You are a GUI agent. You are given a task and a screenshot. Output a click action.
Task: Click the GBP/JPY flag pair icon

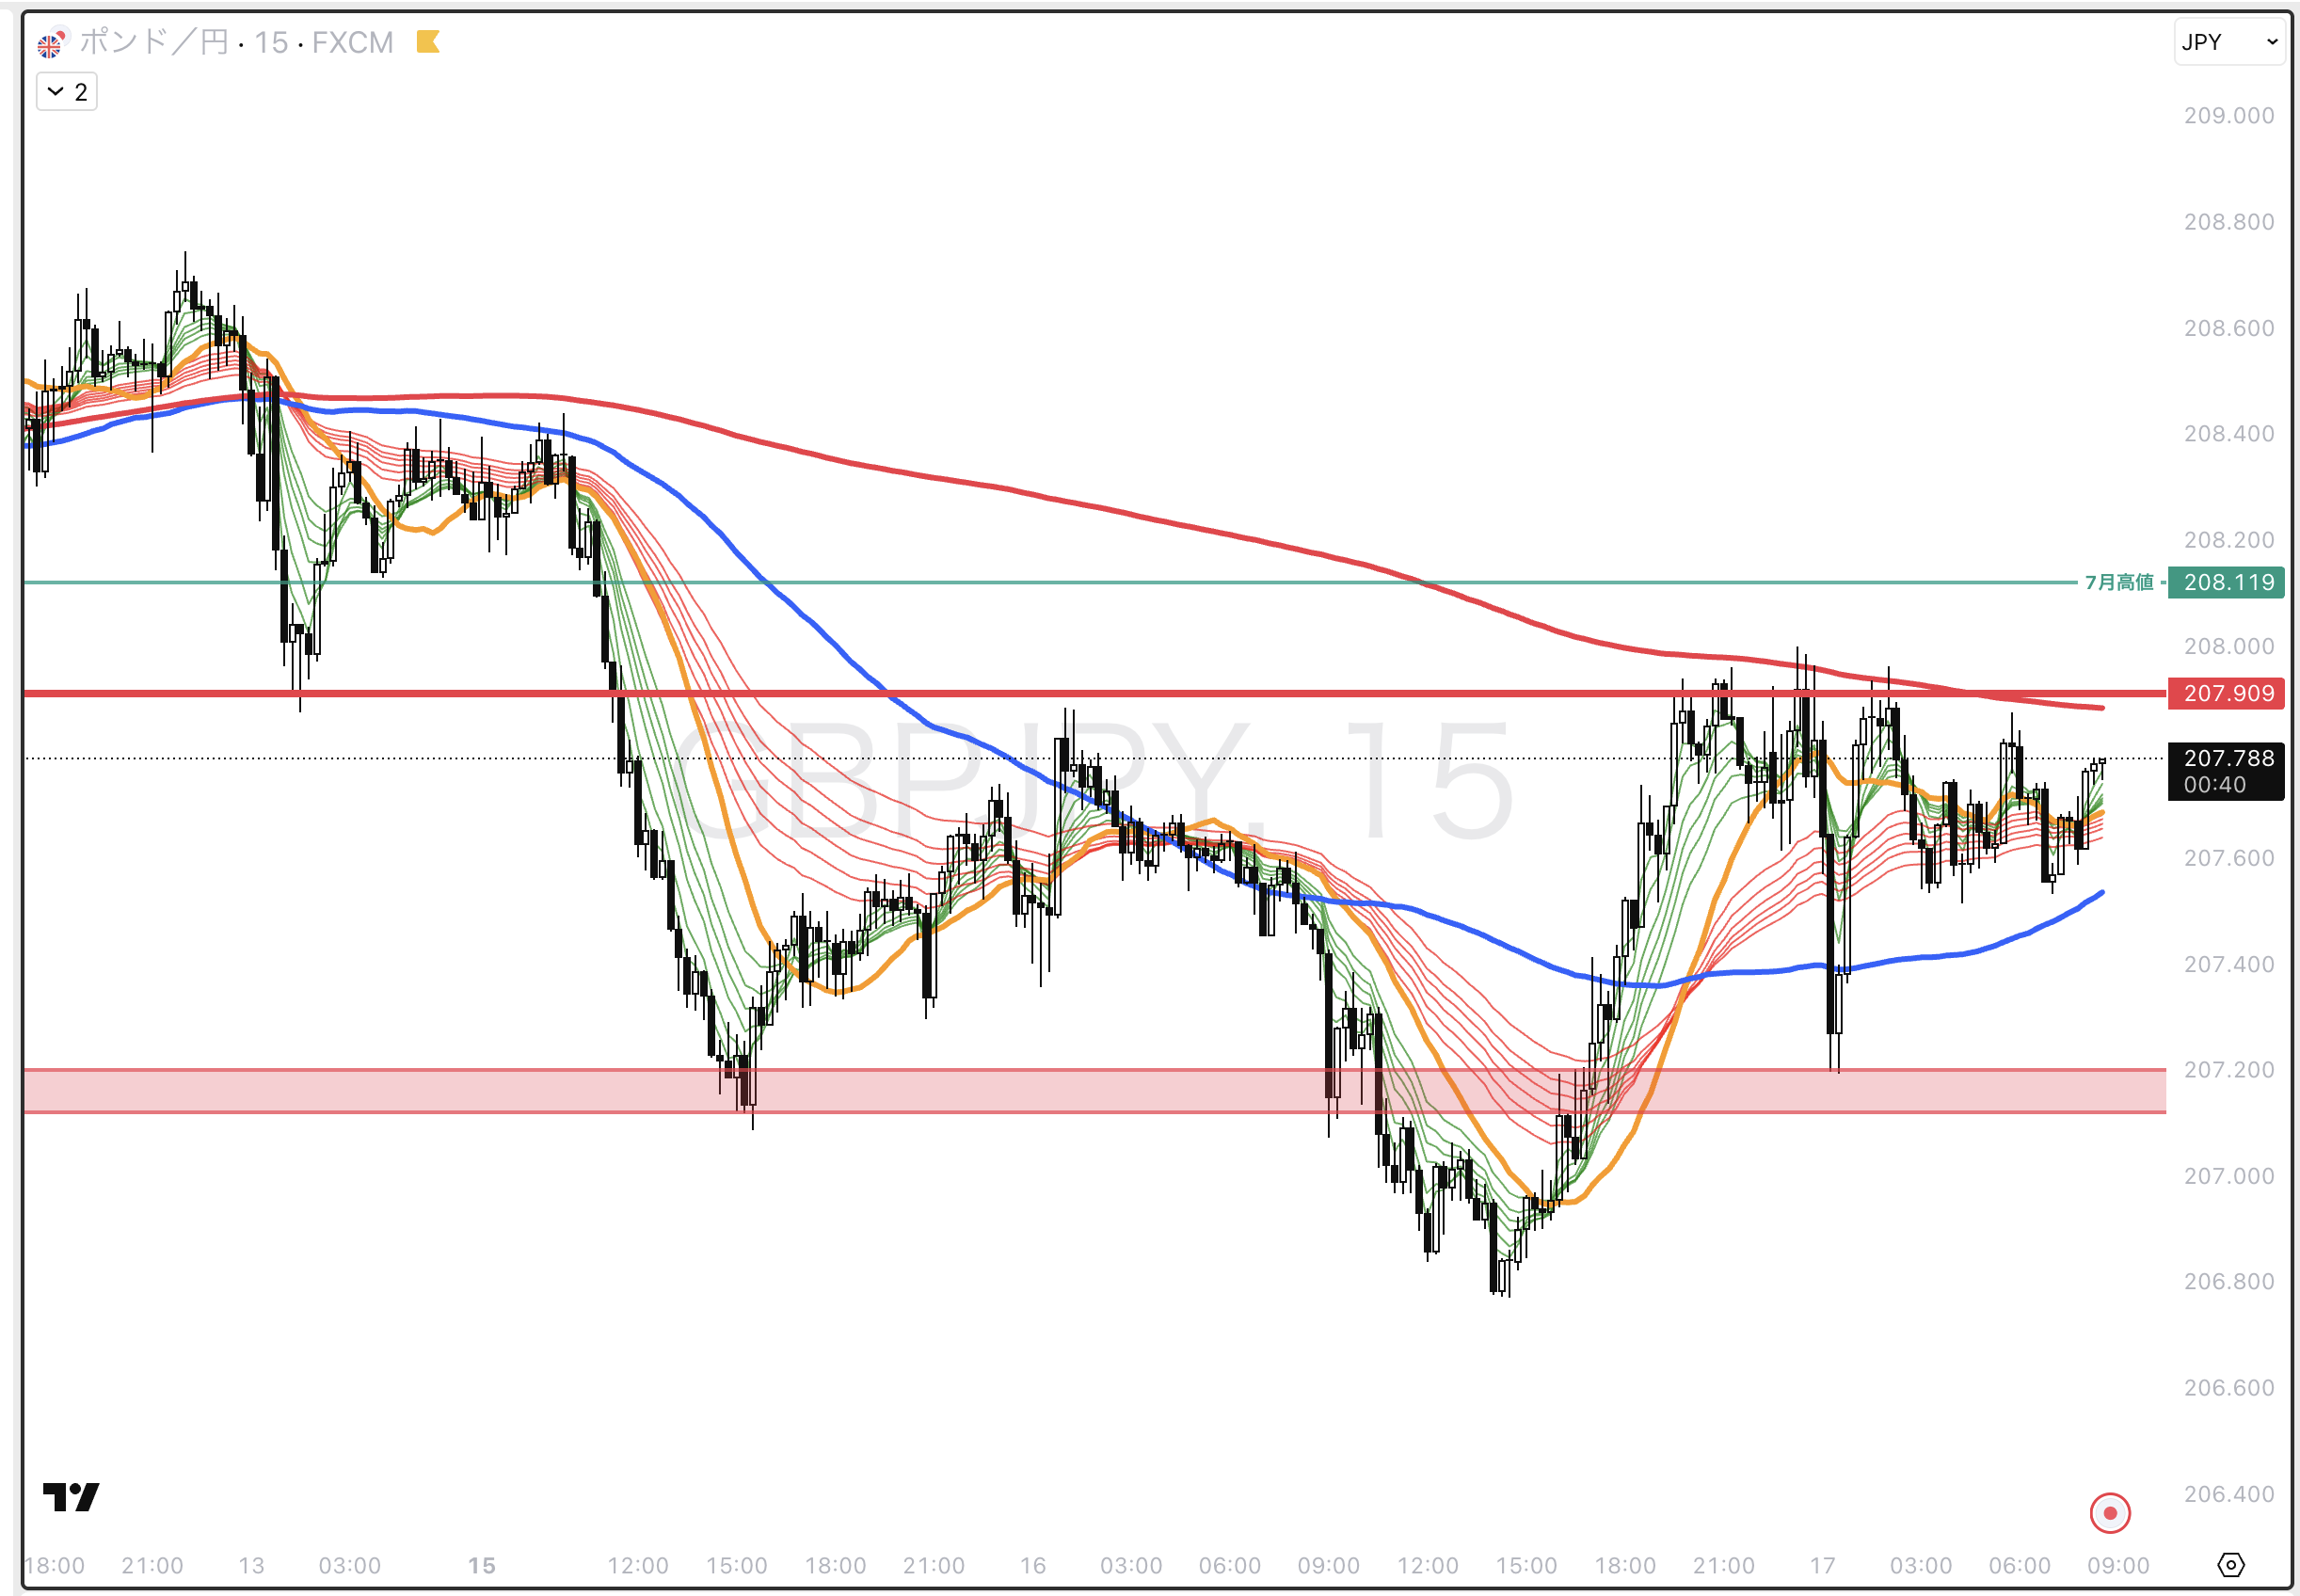point(50,43)
